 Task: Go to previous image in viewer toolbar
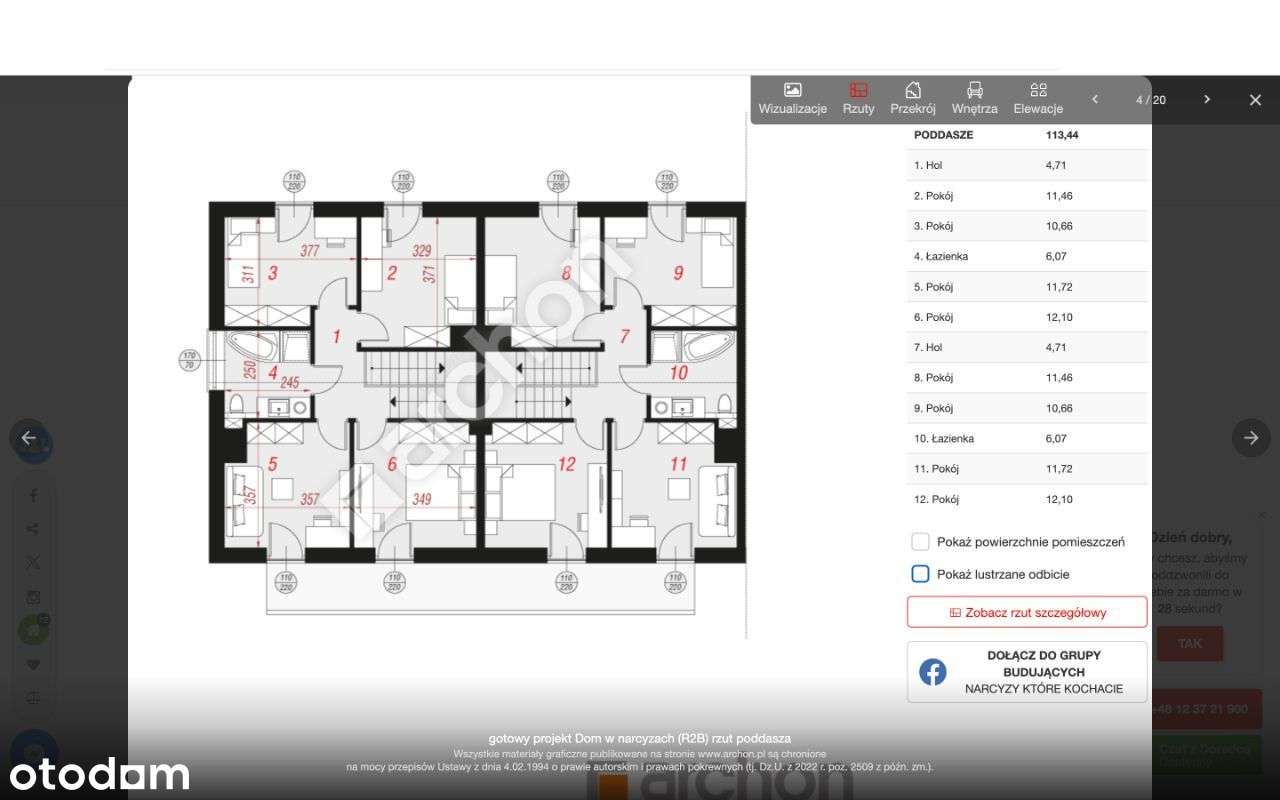click(1095, 99)
